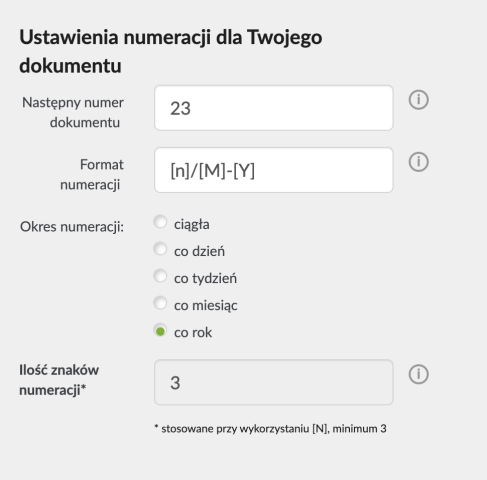
Task: Select the 'ciągła' radio button
Action: point(160,222)
